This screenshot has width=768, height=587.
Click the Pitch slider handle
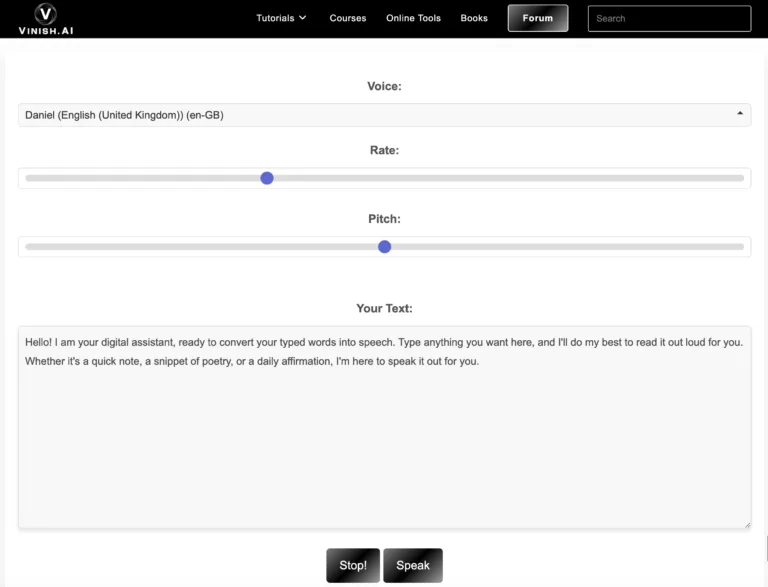(384, 246)
